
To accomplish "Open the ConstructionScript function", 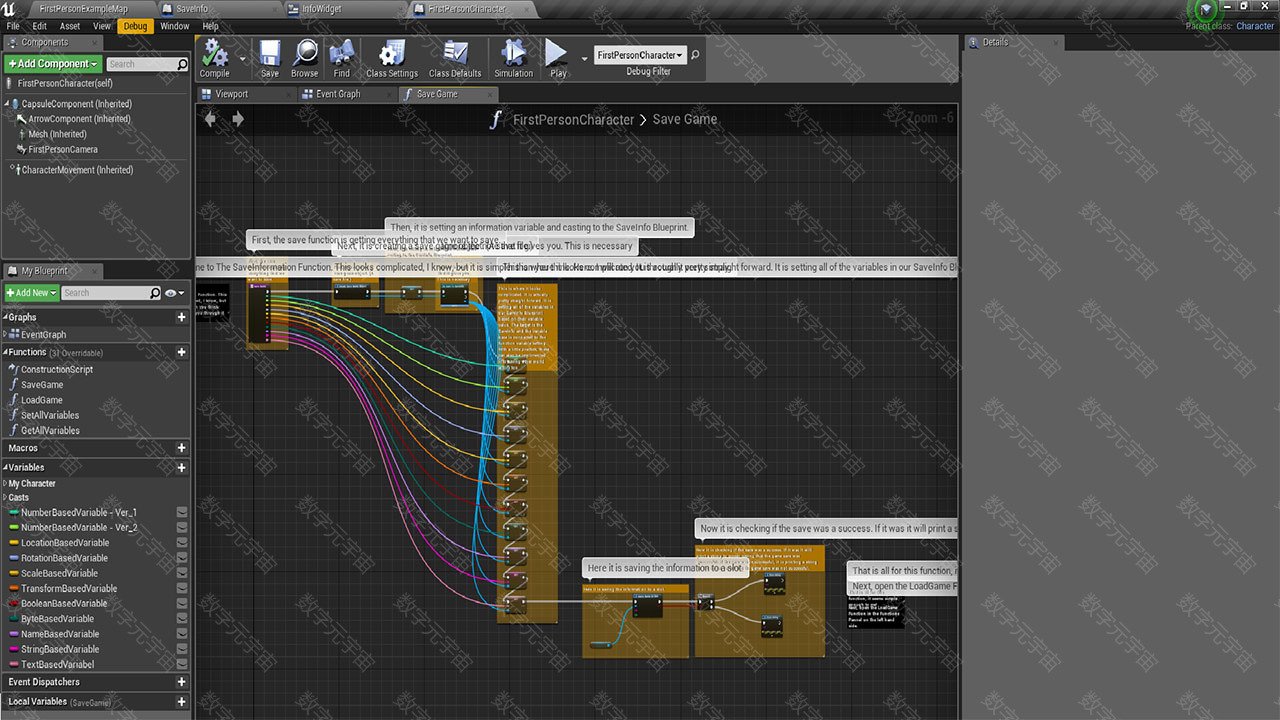I will pyautogui.click(x=57, y=369).
